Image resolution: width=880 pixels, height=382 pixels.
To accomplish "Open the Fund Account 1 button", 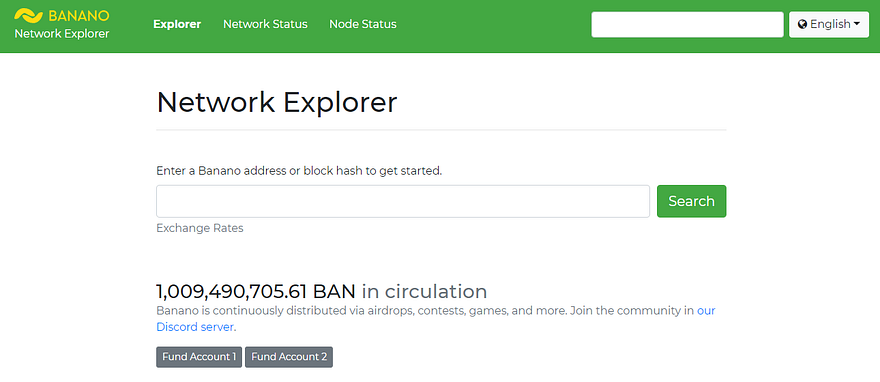I will [x=199, y=357].
